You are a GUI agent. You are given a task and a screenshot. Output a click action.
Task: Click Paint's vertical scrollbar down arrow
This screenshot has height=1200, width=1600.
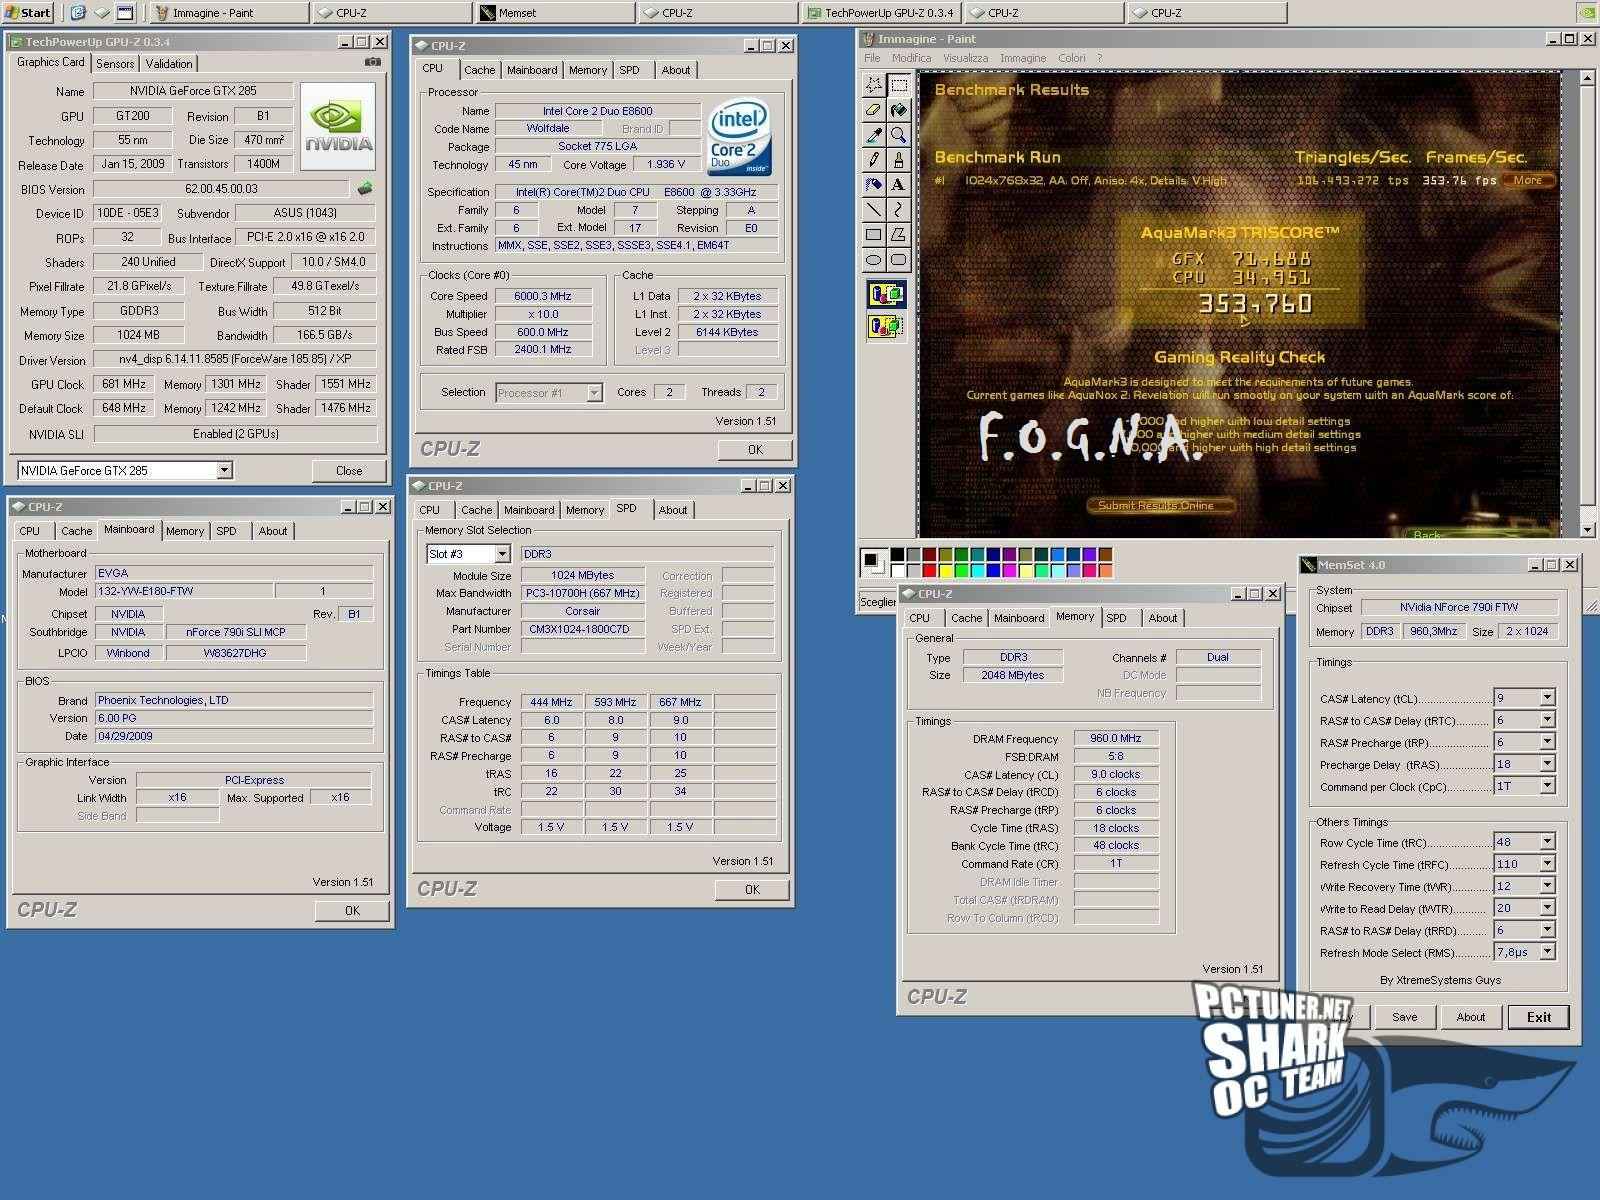click(1587, 529)
